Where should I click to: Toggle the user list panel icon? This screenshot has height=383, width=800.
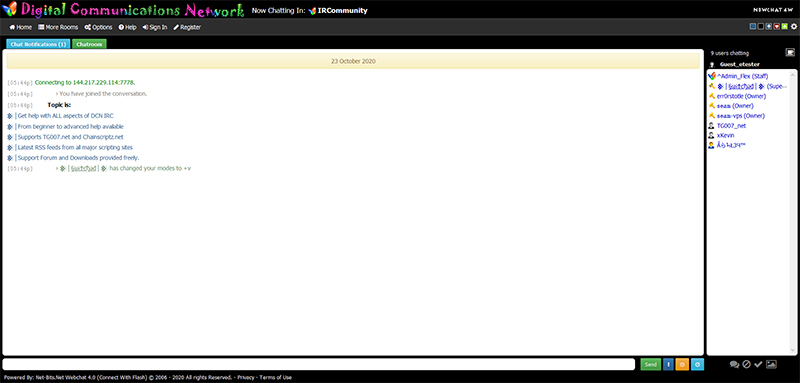pyautogui.click(x=790, y=52)
